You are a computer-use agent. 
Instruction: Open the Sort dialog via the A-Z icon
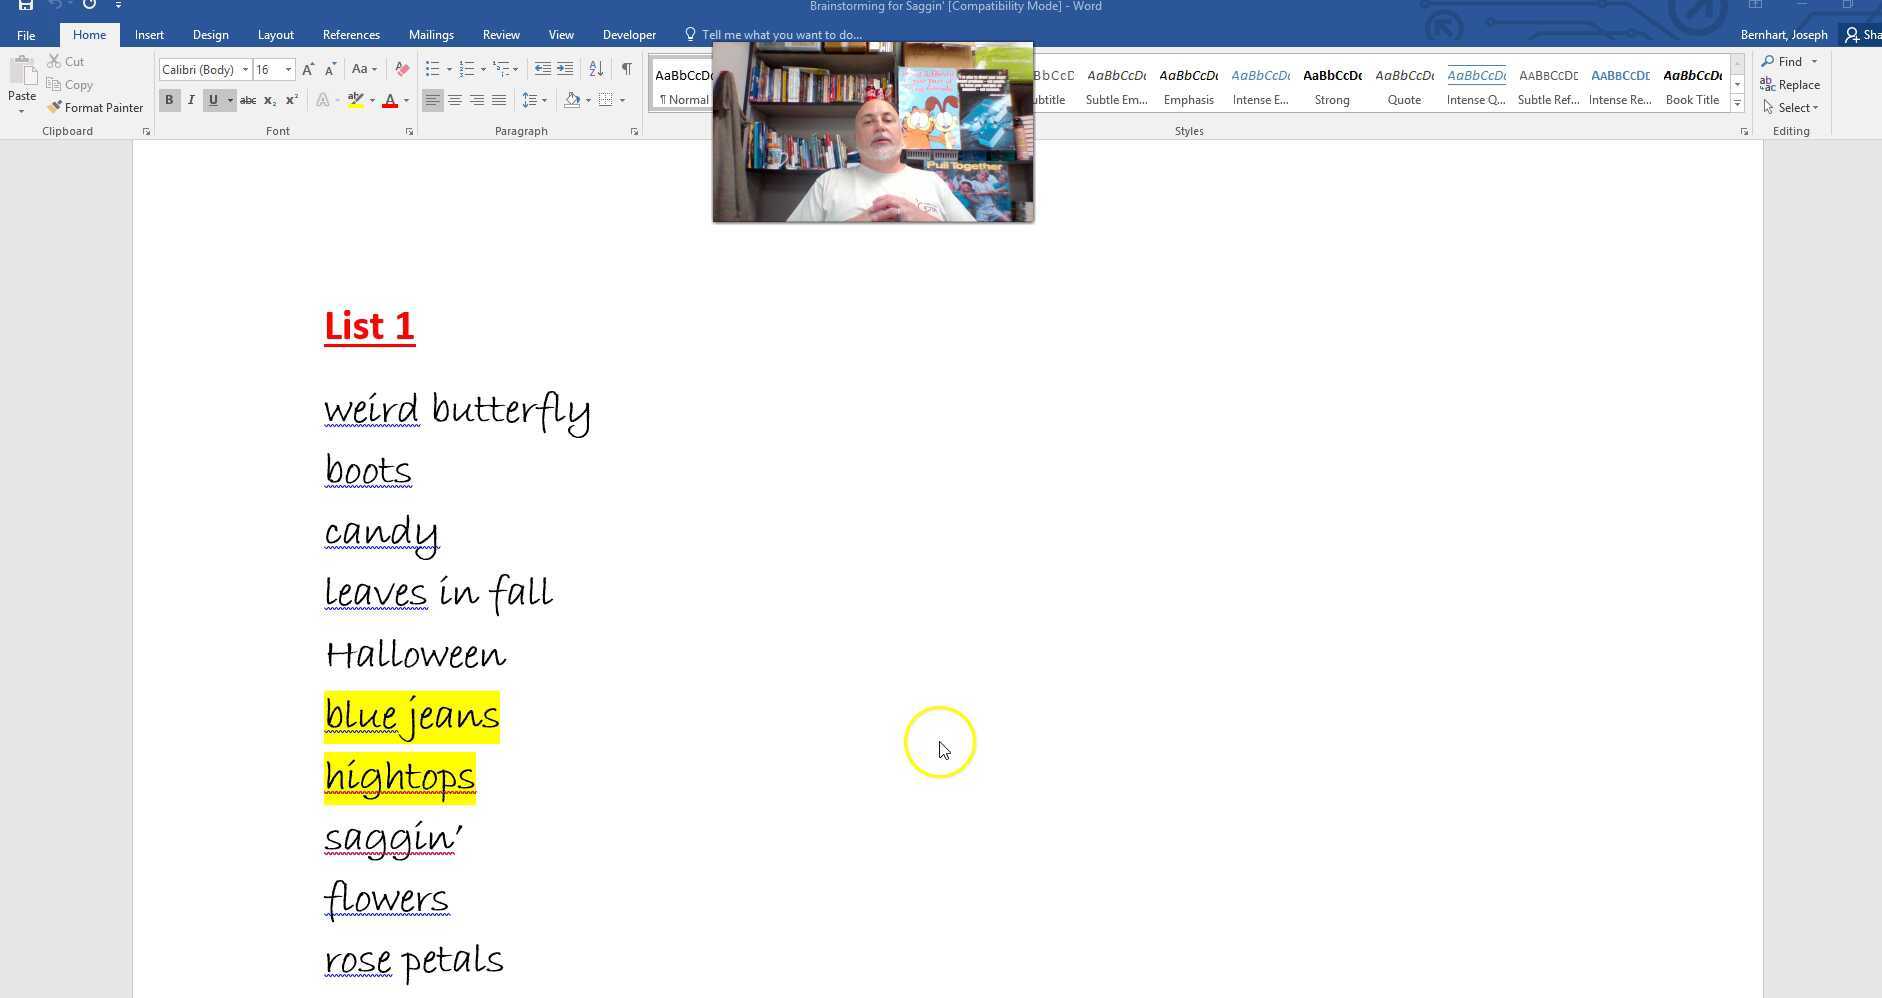pyautogui.click(x=597, y=69)
